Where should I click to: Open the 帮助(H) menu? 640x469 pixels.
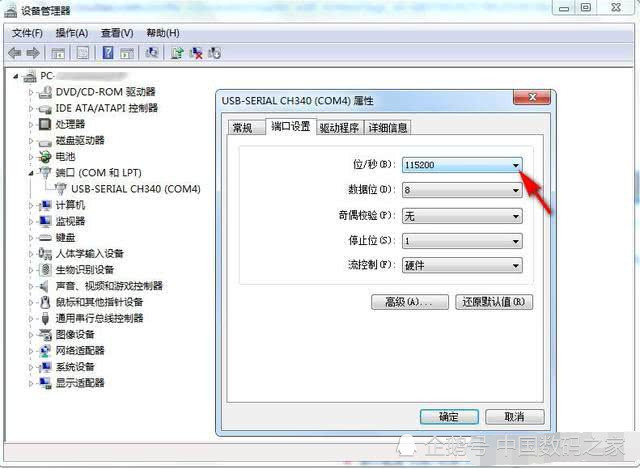pyautogui.click(x=163, y=33)
